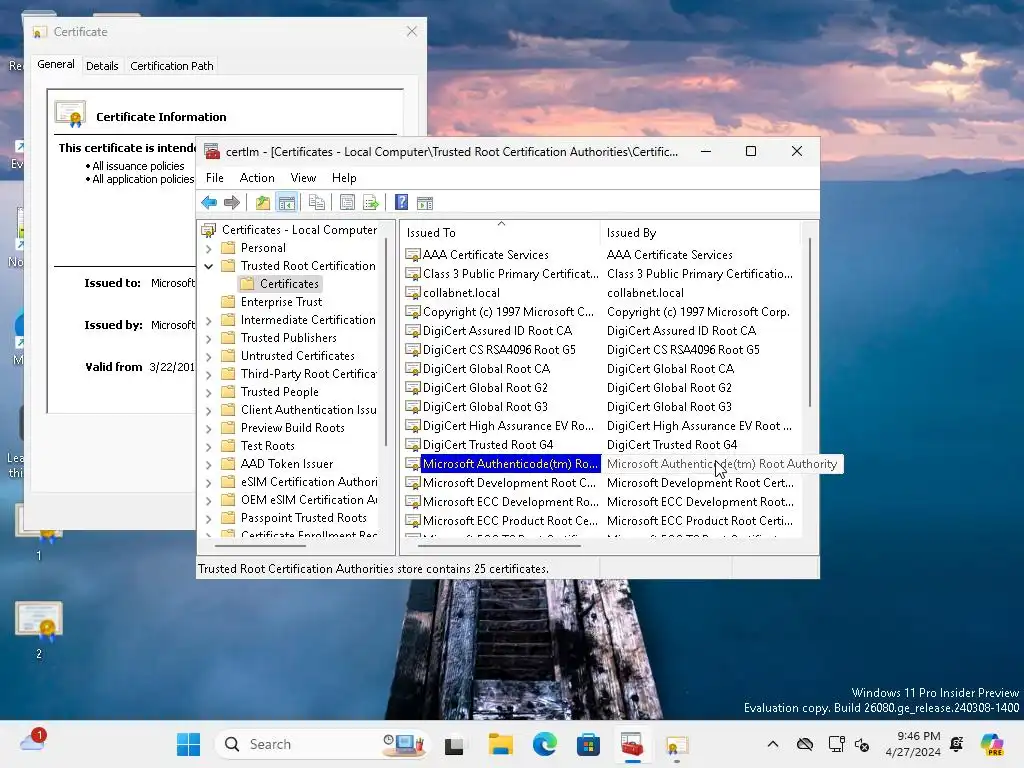Open File Explorer from taskbar
Image resolution: width=1024 pixels, height=768 pixels.
[501, 744]
